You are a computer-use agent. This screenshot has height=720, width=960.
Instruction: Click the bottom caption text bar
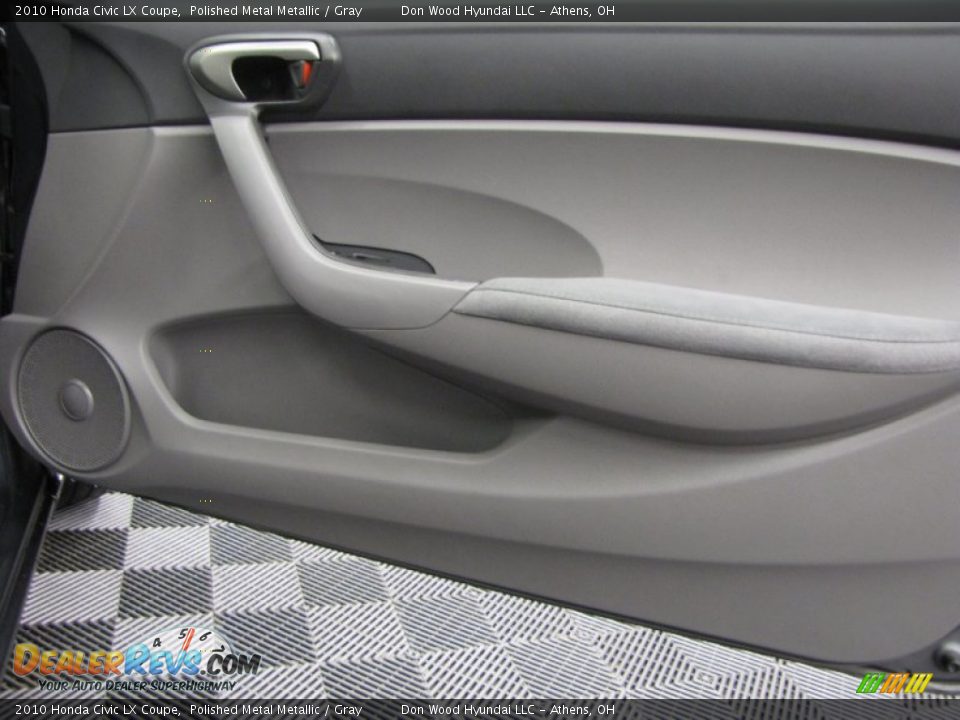[x=480, y=711]
